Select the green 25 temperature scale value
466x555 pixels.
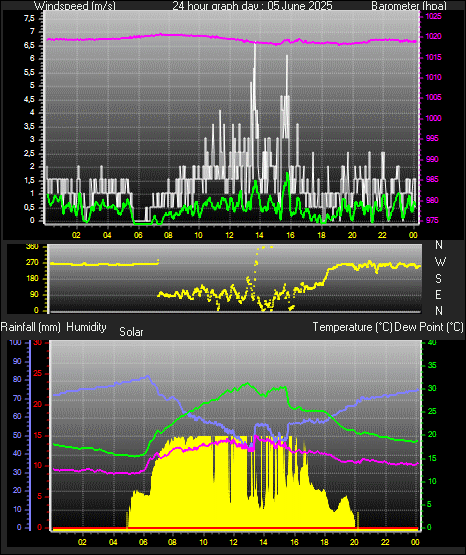432,412
